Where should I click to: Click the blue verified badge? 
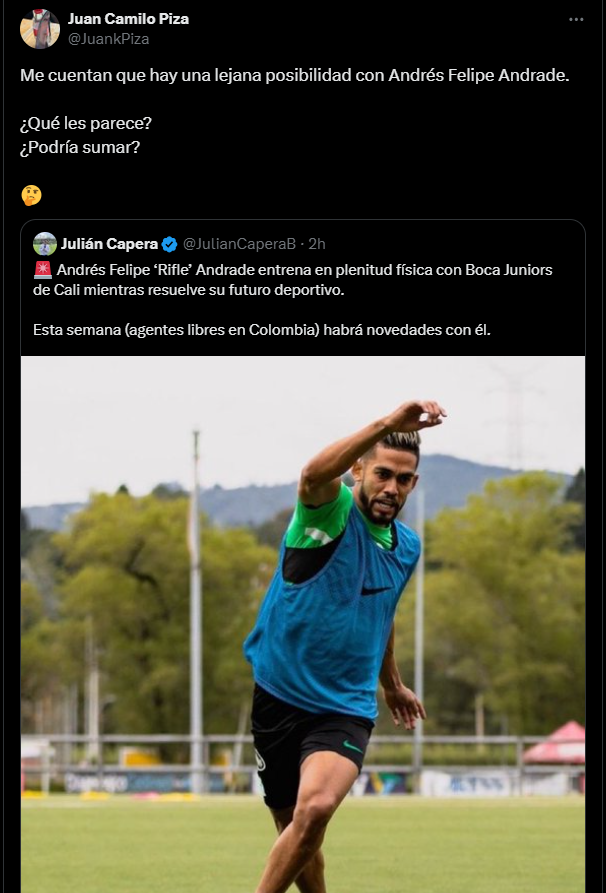coord(169,244)
